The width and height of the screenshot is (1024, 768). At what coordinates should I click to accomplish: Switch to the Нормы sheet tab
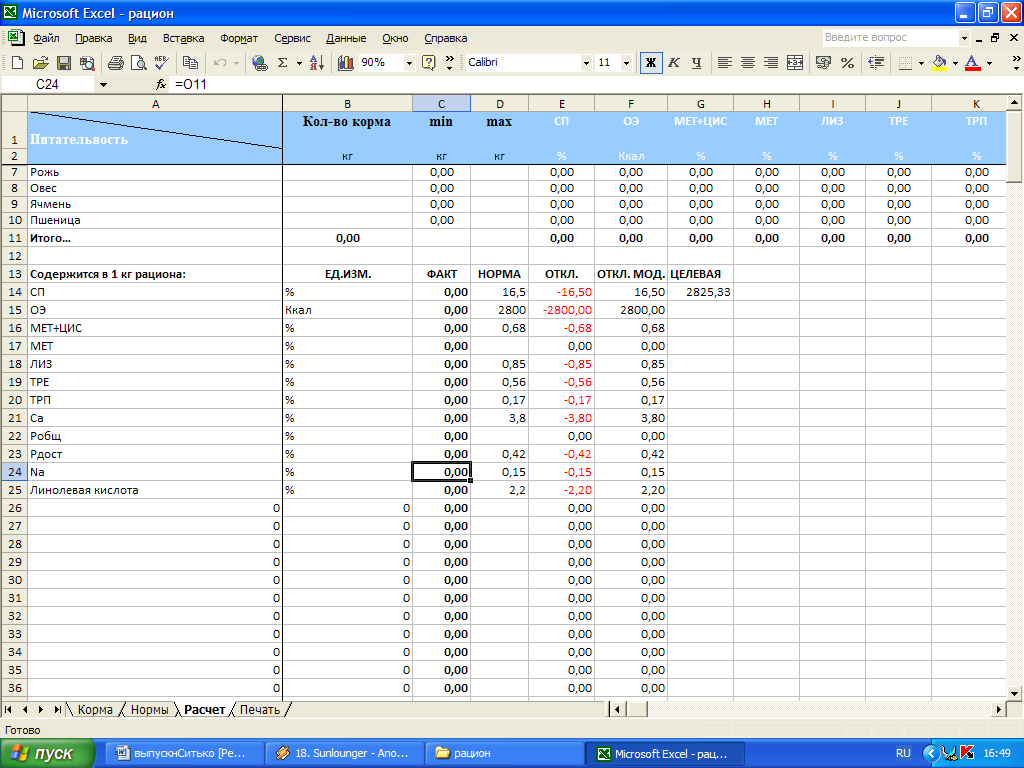[149, 709]
